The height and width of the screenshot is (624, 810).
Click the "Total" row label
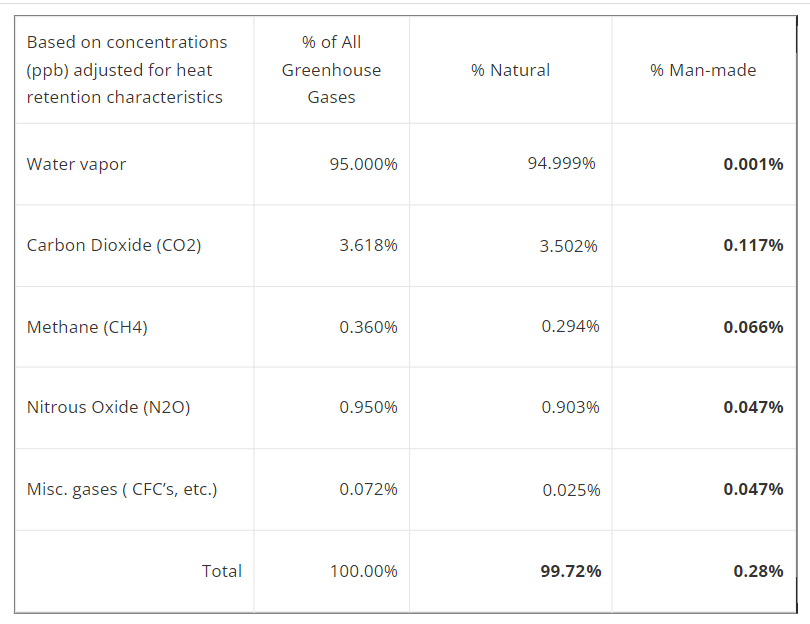222,571
